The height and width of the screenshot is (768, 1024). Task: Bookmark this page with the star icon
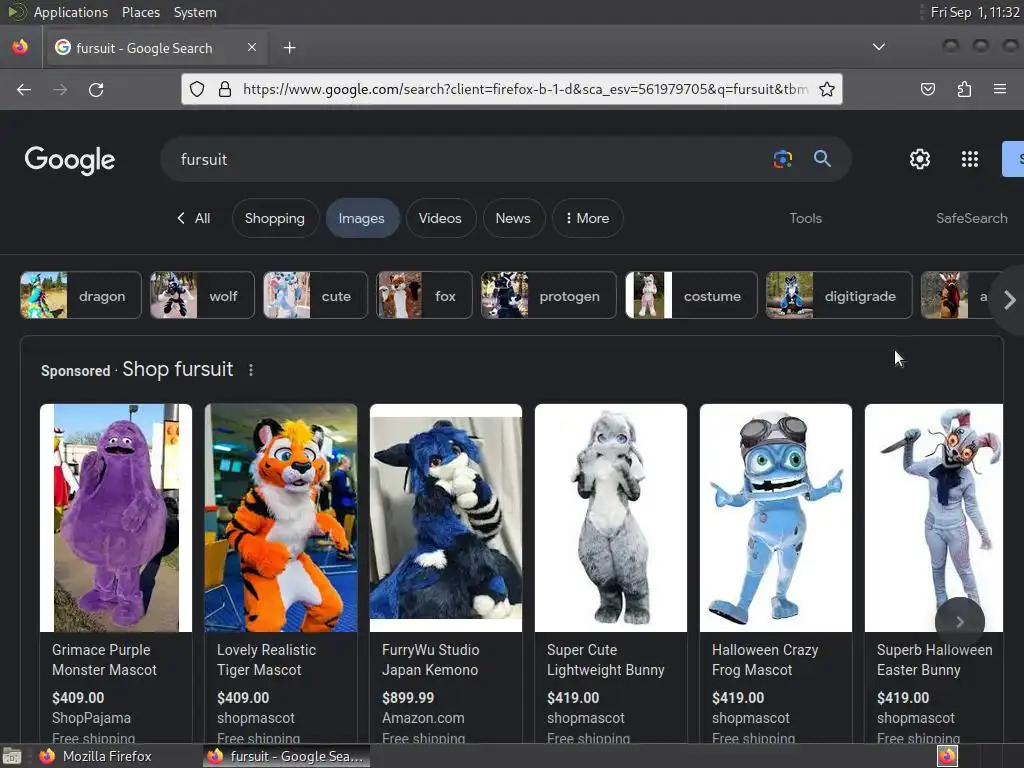(827, 89)
